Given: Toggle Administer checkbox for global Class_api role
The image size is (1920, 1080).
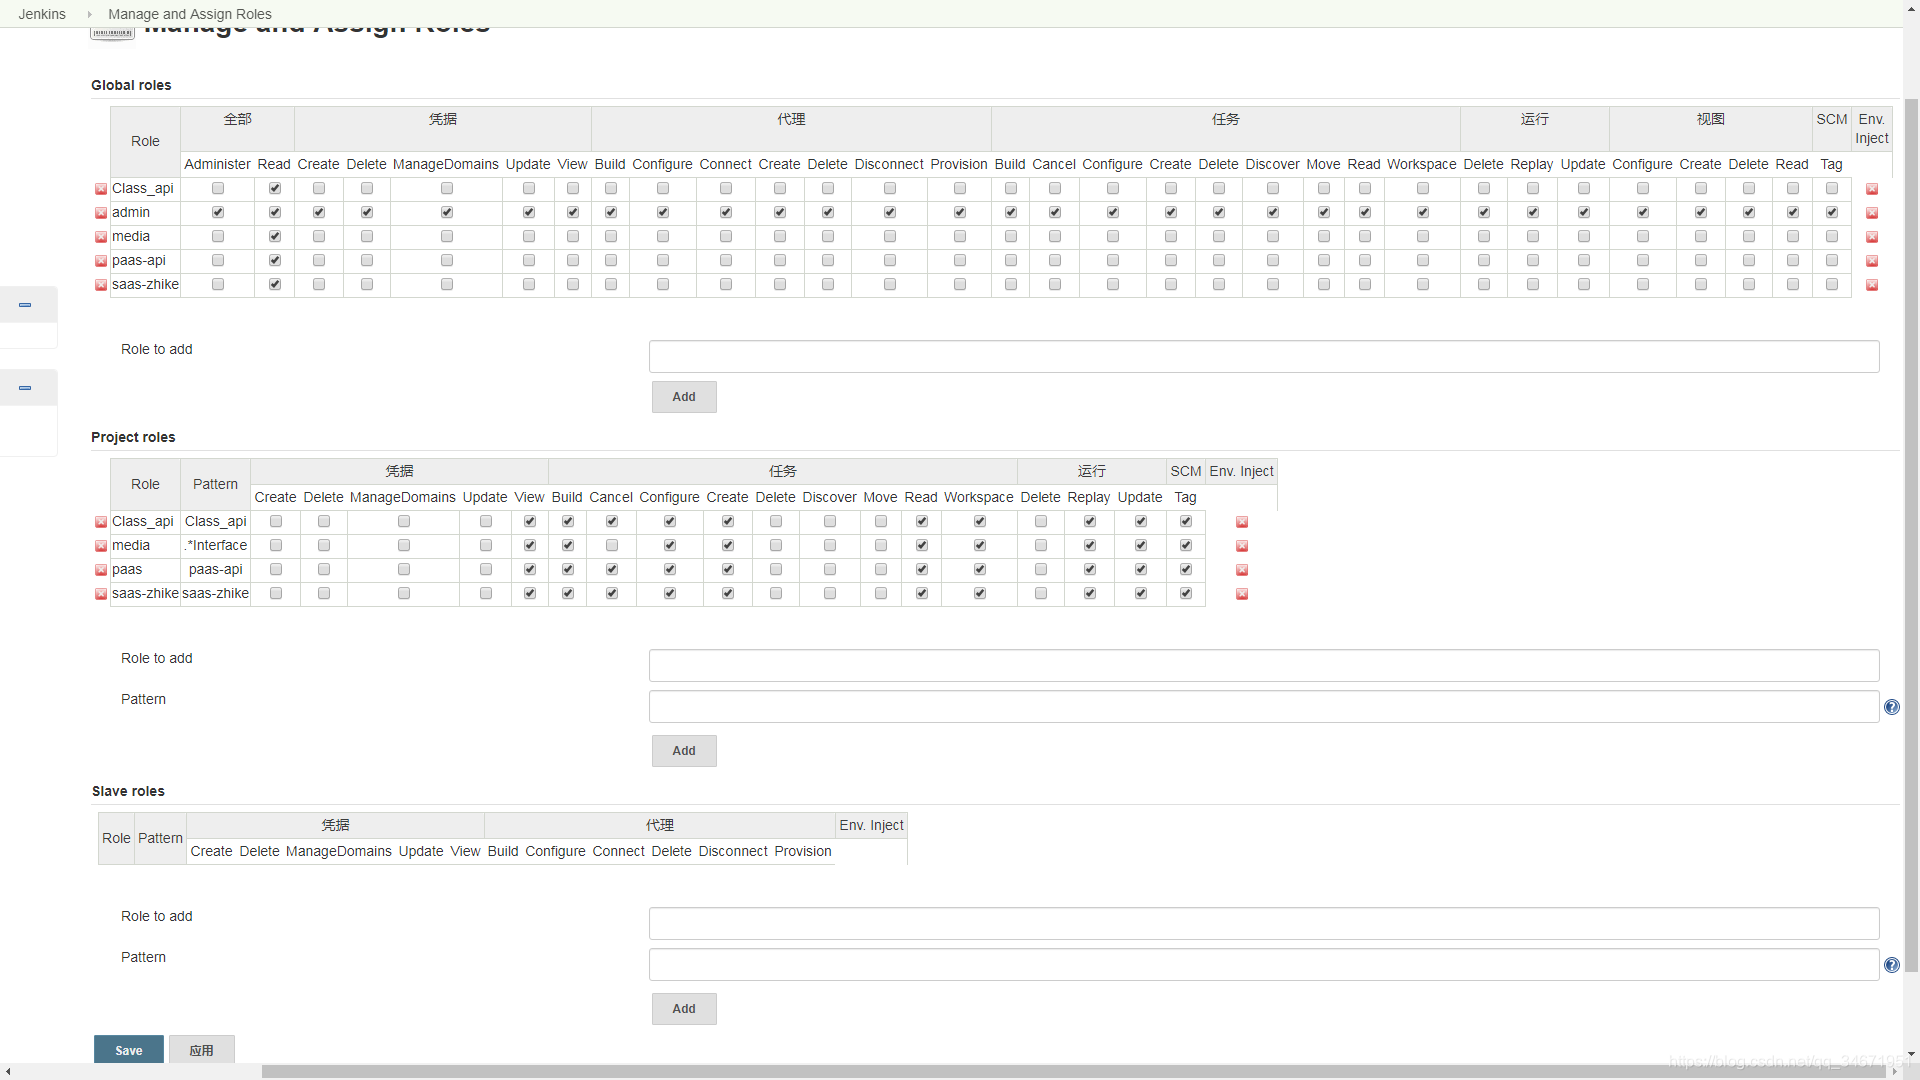Looking at the screenshot, I should point(218,188).
